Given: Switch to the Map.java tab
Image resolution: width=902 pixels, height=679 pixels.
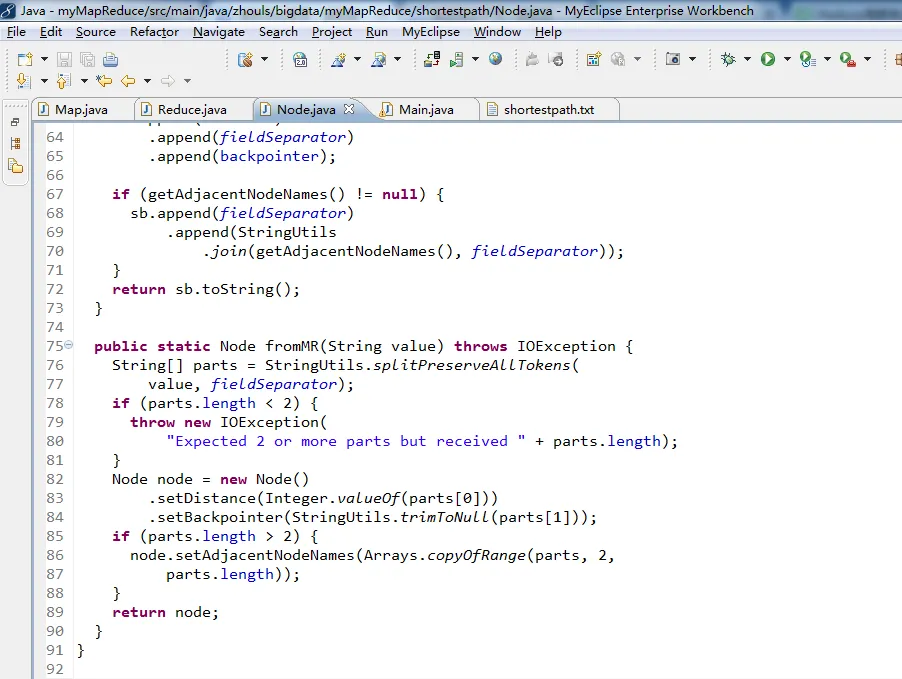Looking at the screenshot, I should coord(81,110).
